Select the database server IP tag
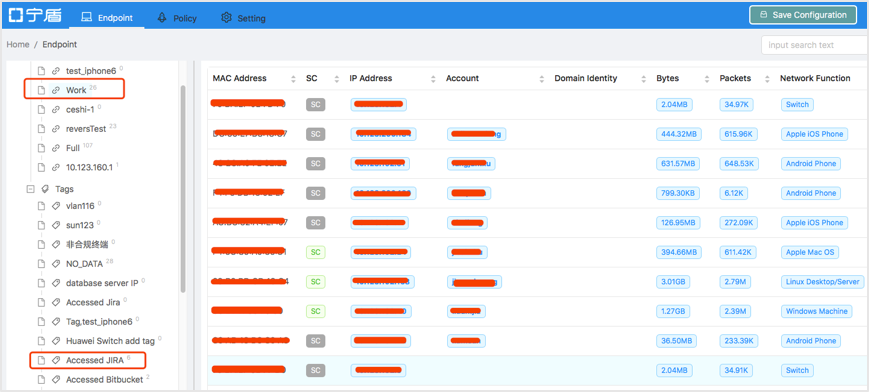The height and width of the screenshot is (392, 869). tap(102, 283)
